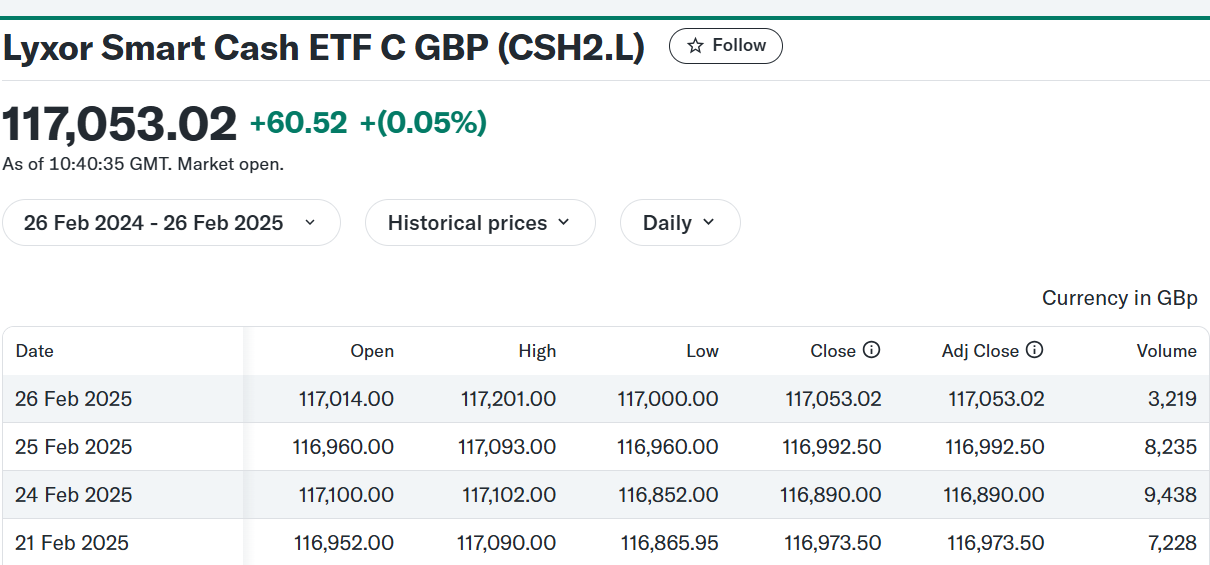Click the Volume column header
The width and height of the screenshot is (1210, 565).
pyautogui.click(x=1166, y=351)
